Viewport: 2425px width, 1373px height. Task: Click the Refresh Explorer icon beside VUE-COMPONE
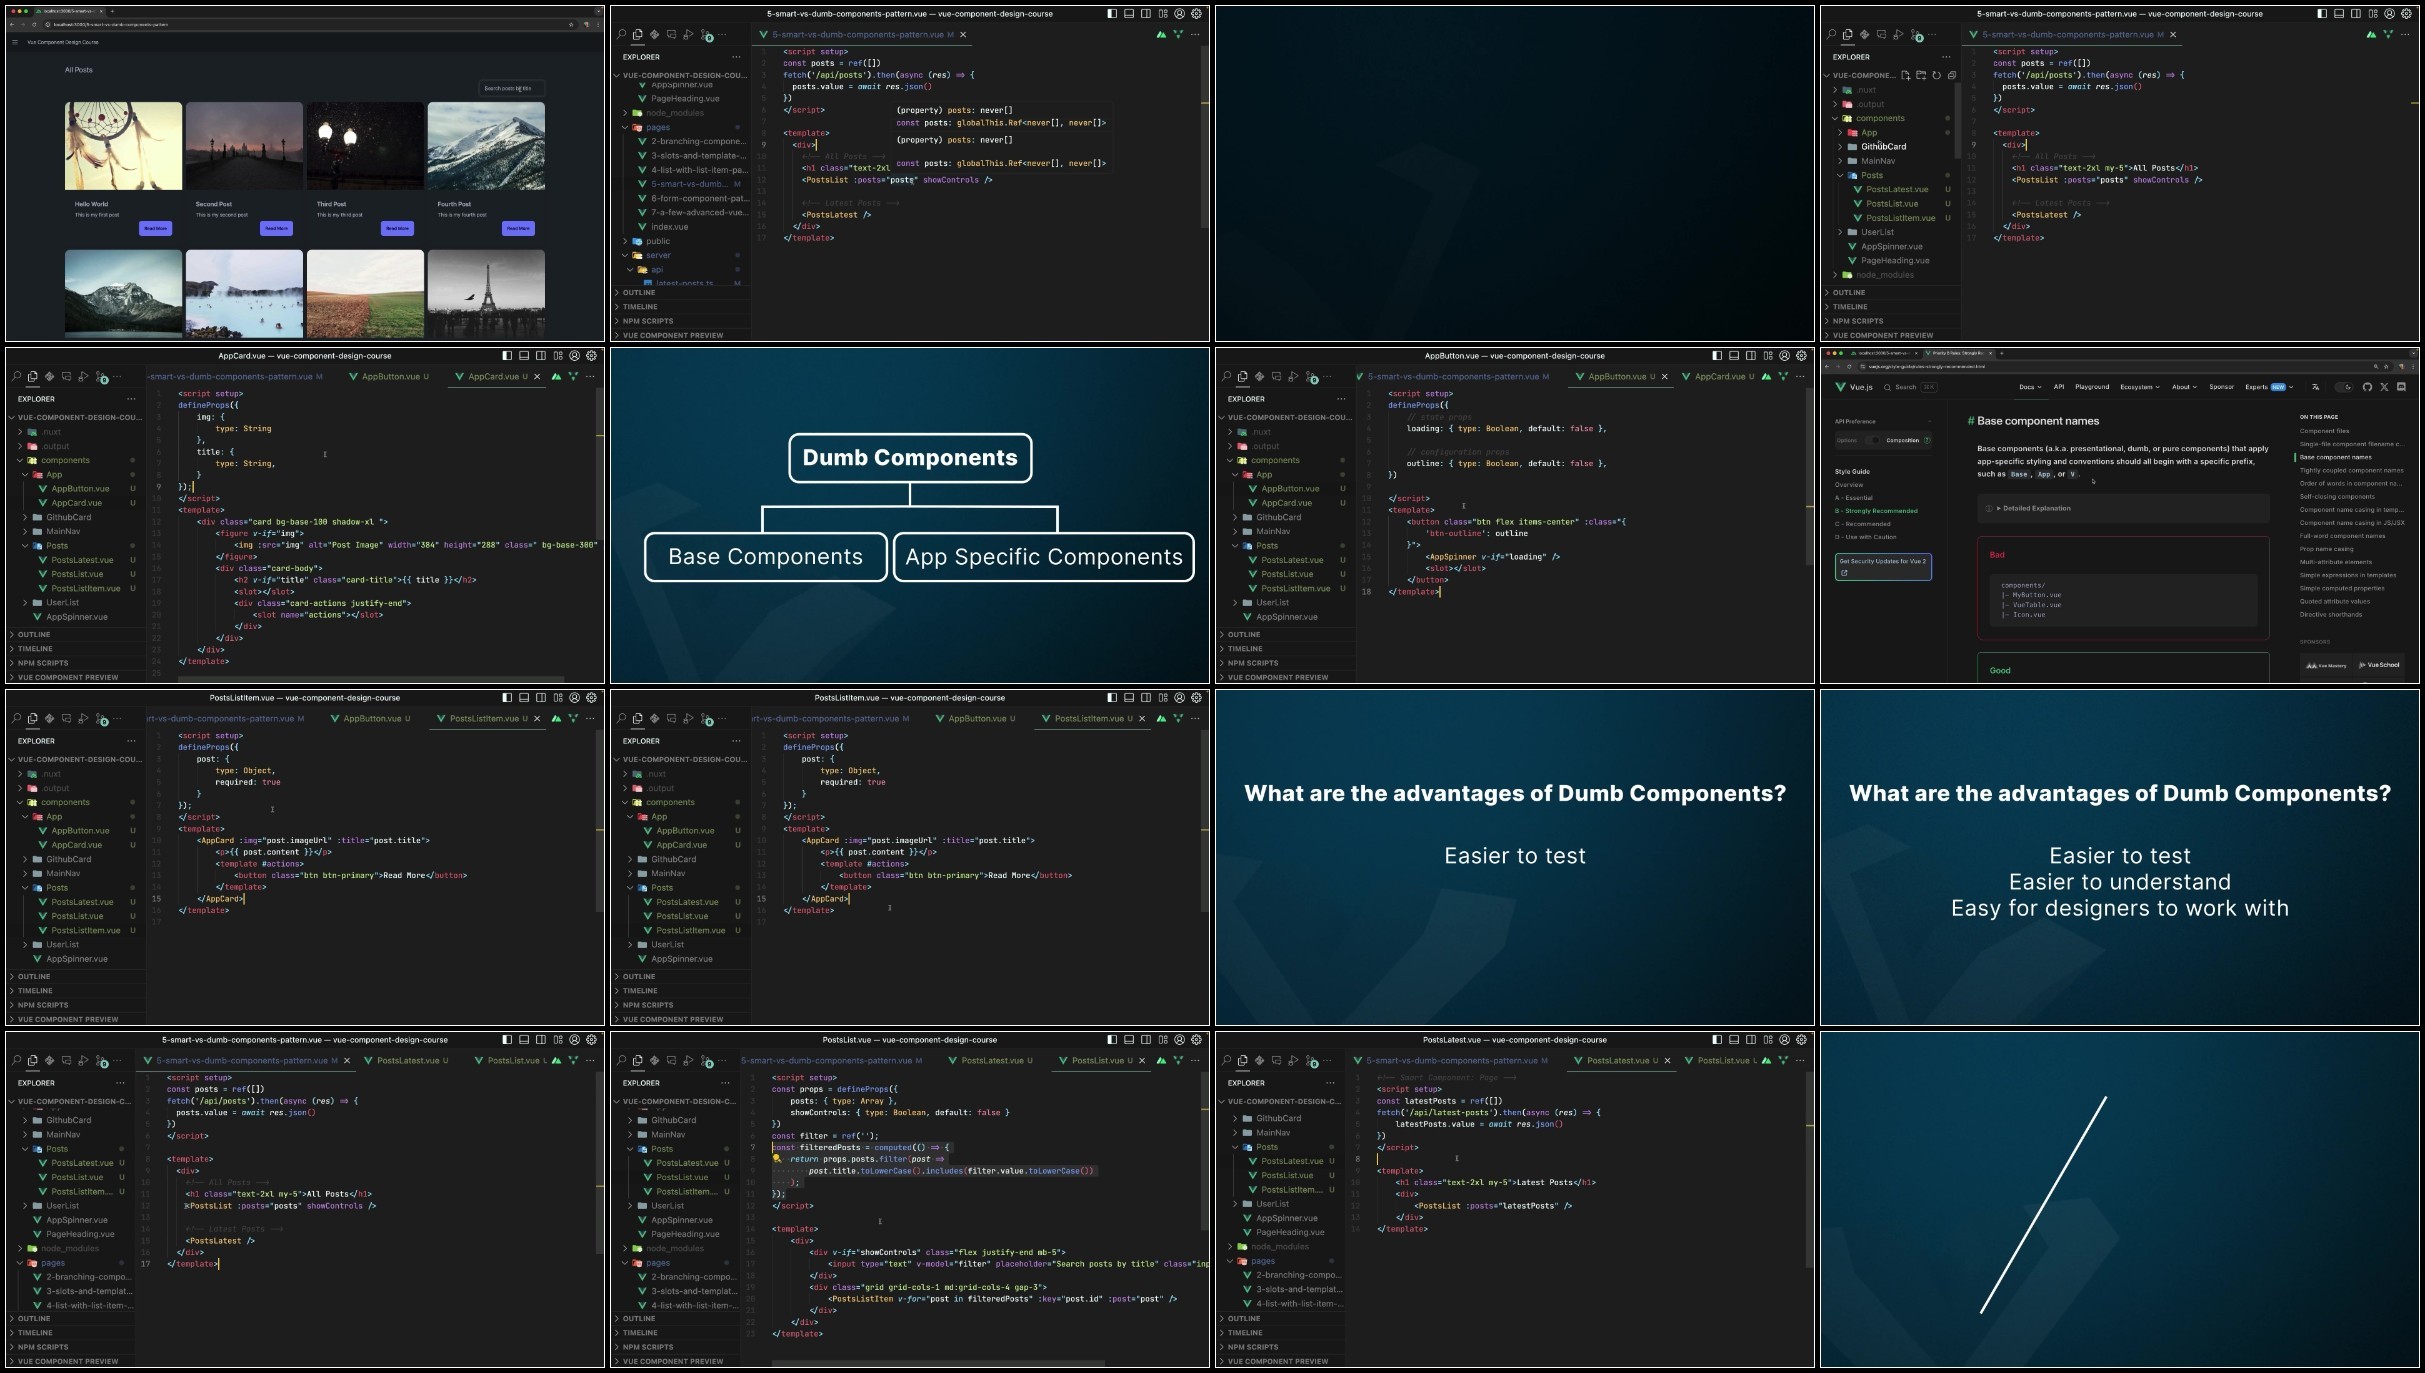[1937, 75]
